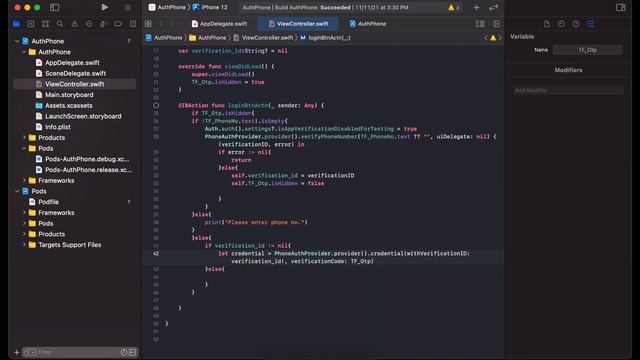Toggle source-controlled files filter
Image resolution: width=640 pixels, height=360 pixels.
(x=133, y=352)
